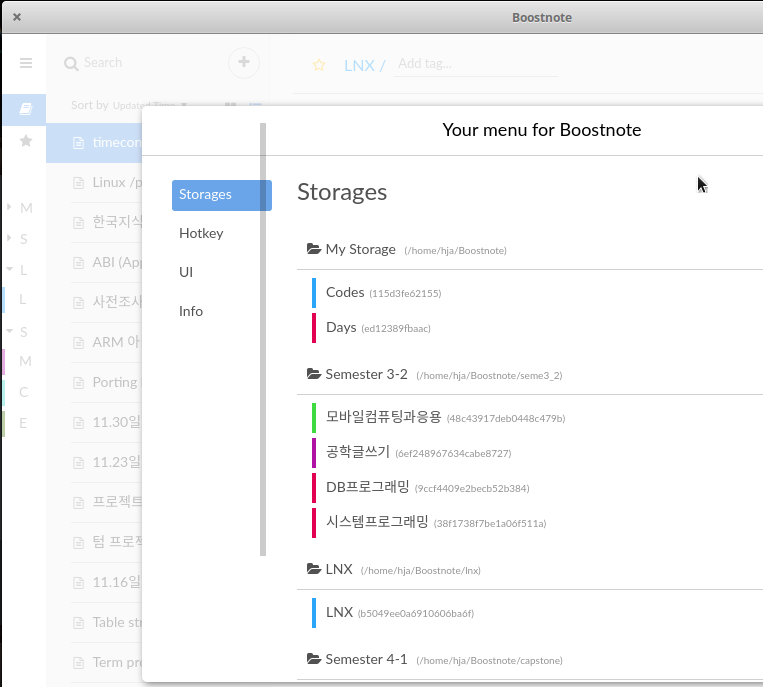Image resolution: width=763 pixels, height=687 pixels.
Task: Open the 11.23일 note in list
Action: (x=106, y=463)
